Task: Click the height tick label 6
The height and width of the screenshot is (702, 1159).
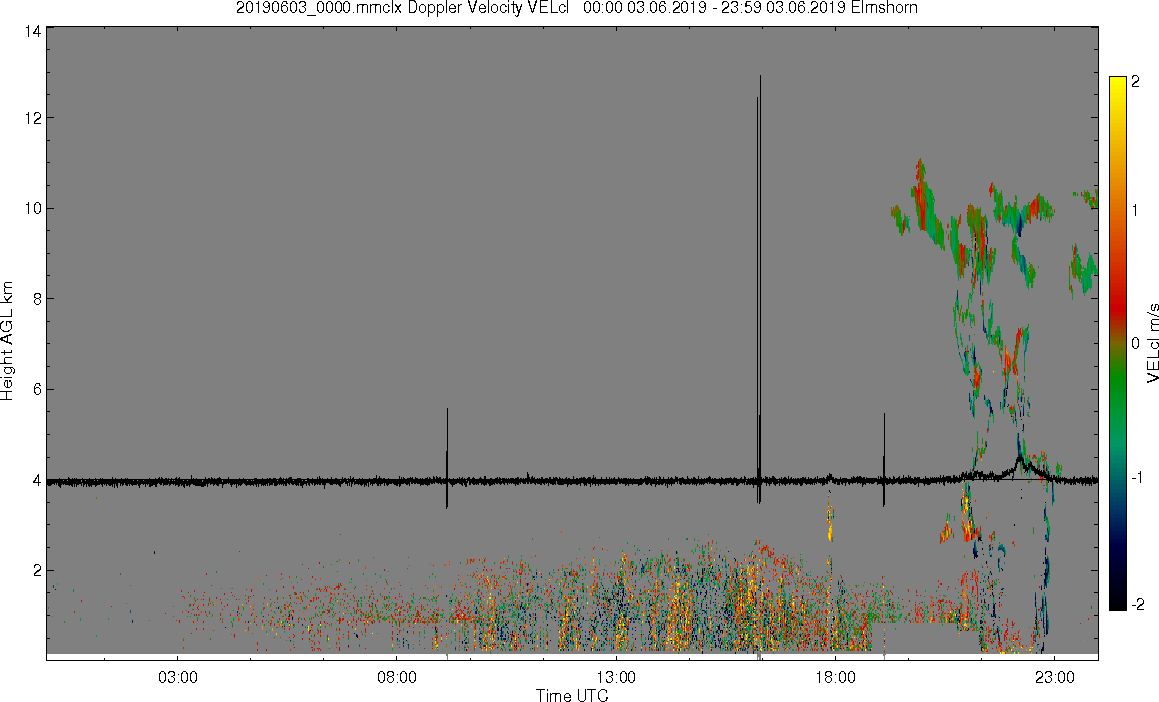Action: click(x=36, y=389)
